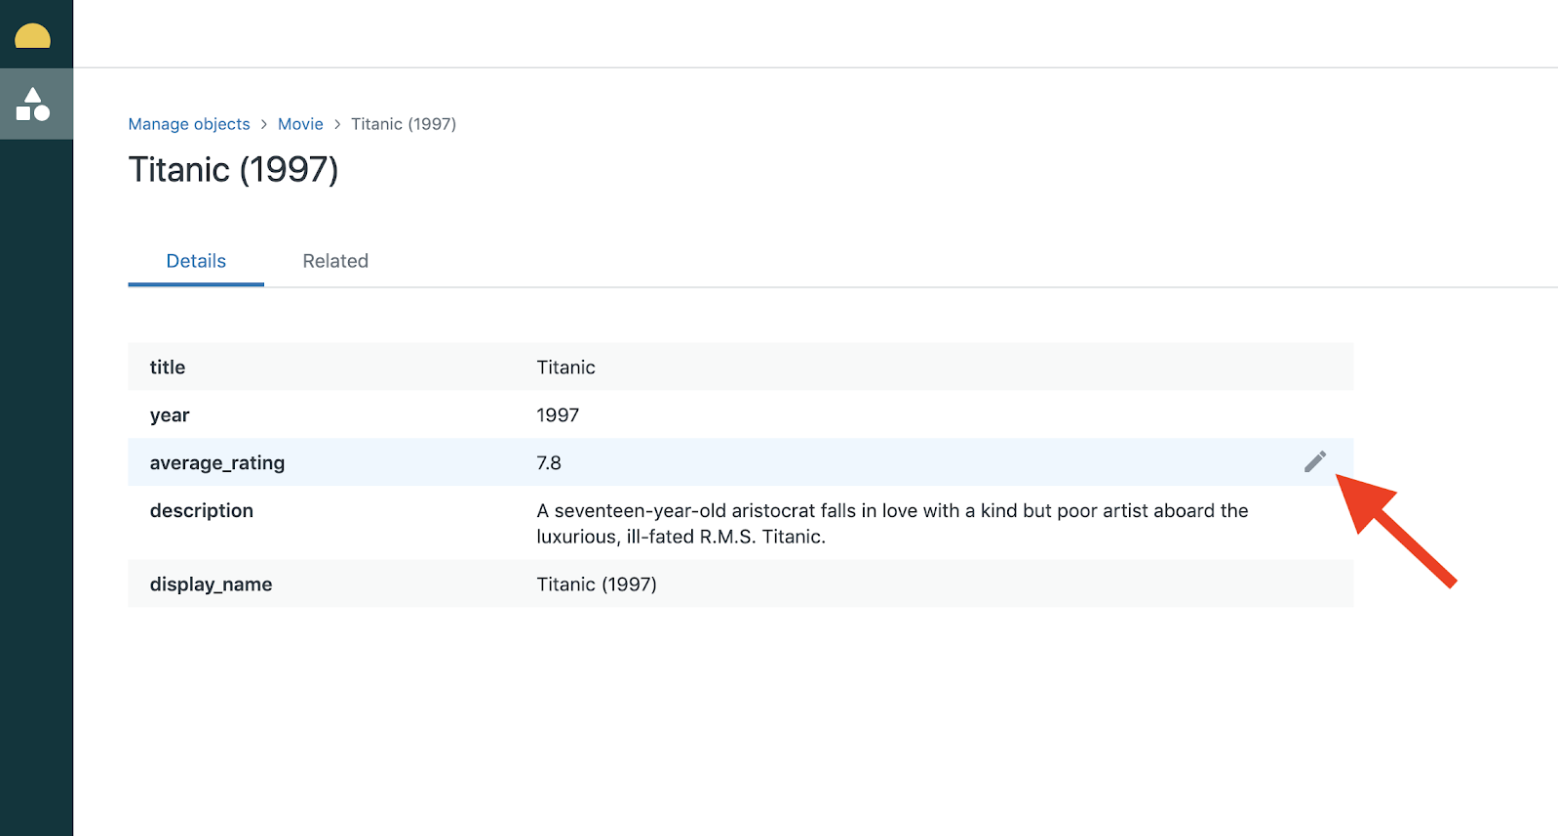Screen dimensions: 1560x836
Task: Click the pencil edit icon for average_rating
Action: [1314, 461]
